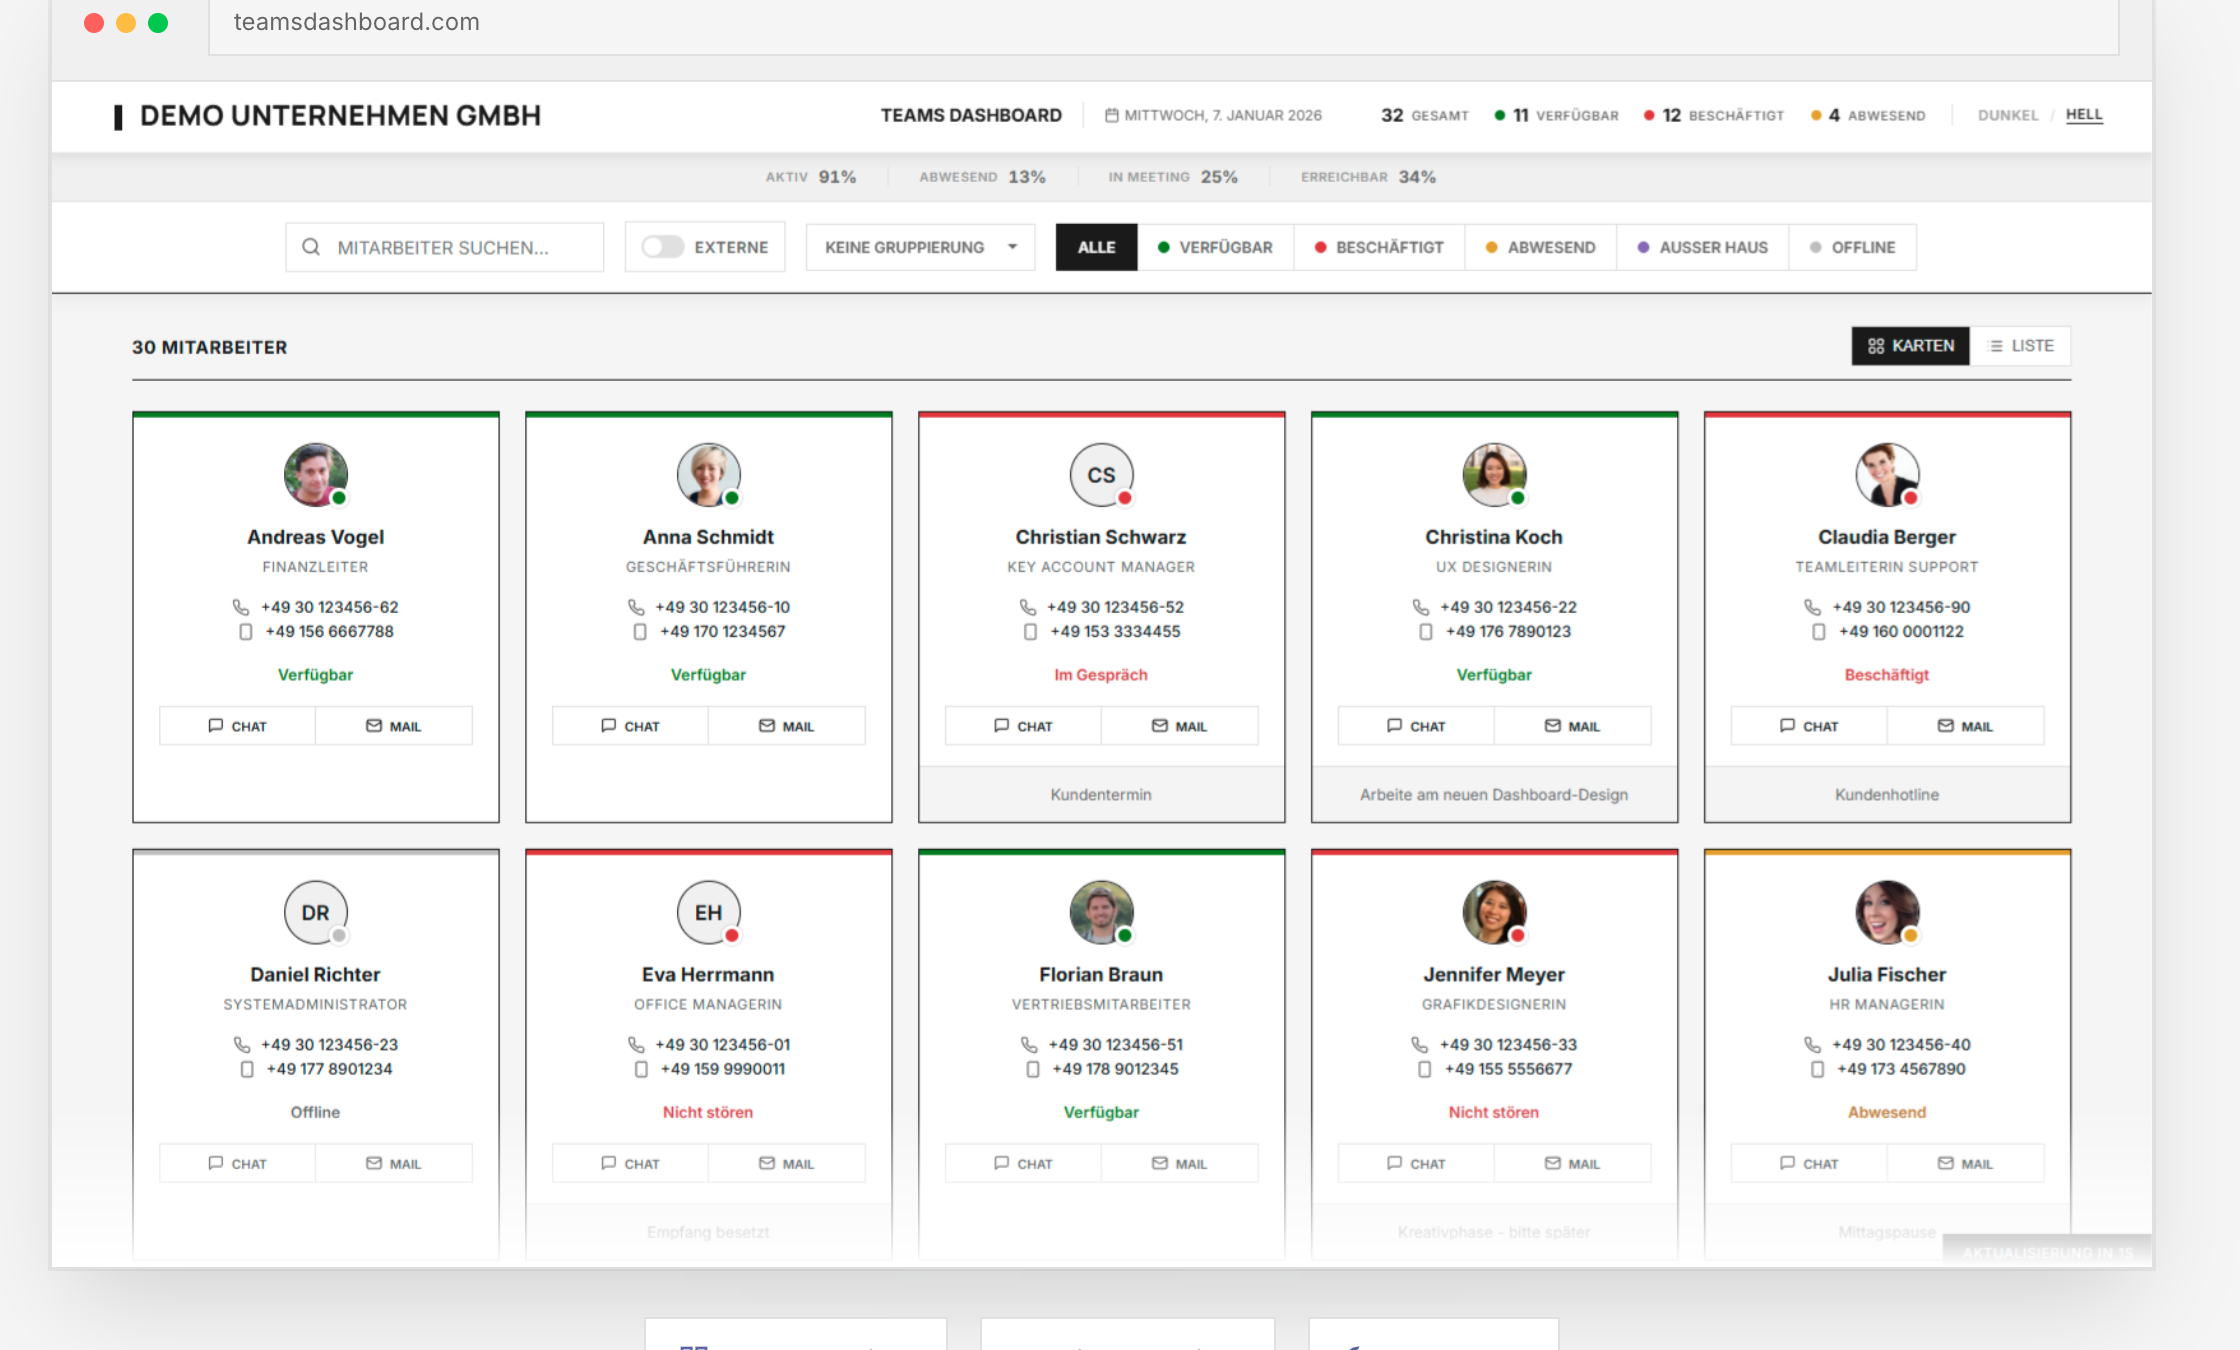2240x1350 pixels.
Task: Click chat bubble icon for Christian Schwarz
Action: coord(1001,726)
